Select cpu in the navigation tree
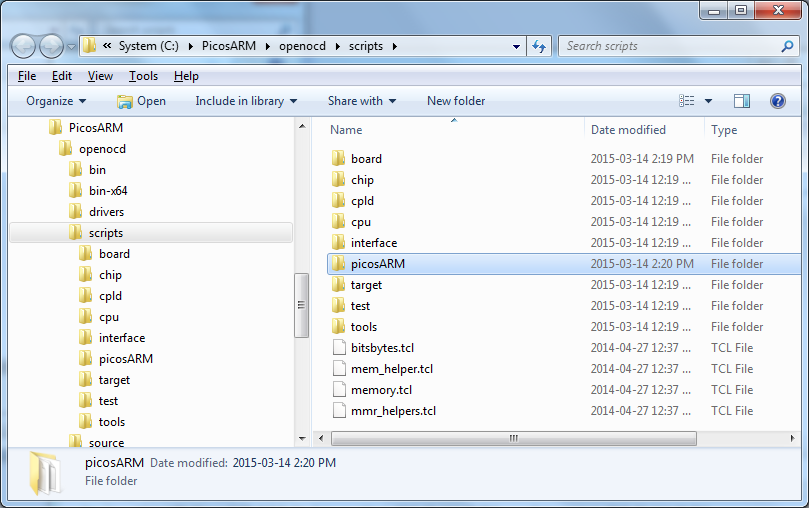The width and height of the screenshot is (809, 508). (109, 317)
